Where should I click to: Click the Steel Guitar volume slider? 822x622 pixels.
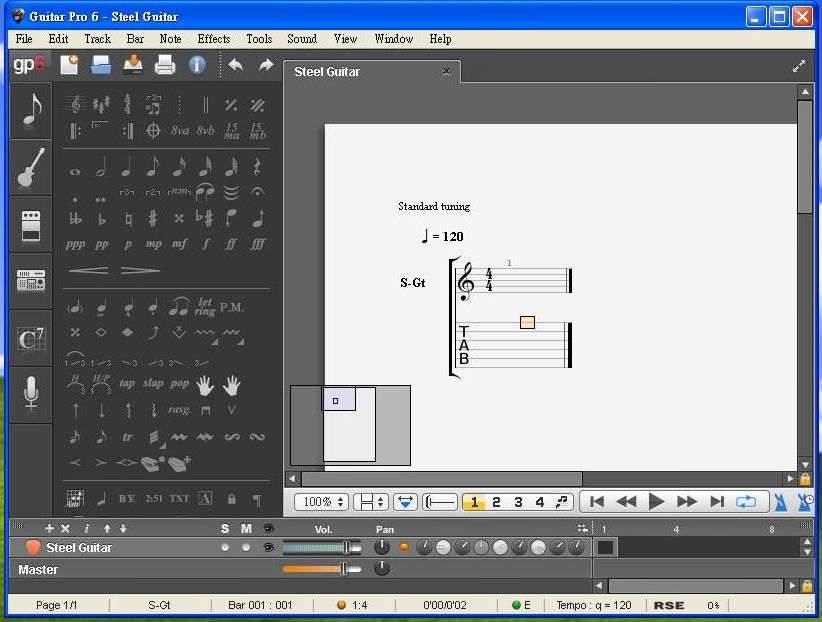(x=322, y=548)
